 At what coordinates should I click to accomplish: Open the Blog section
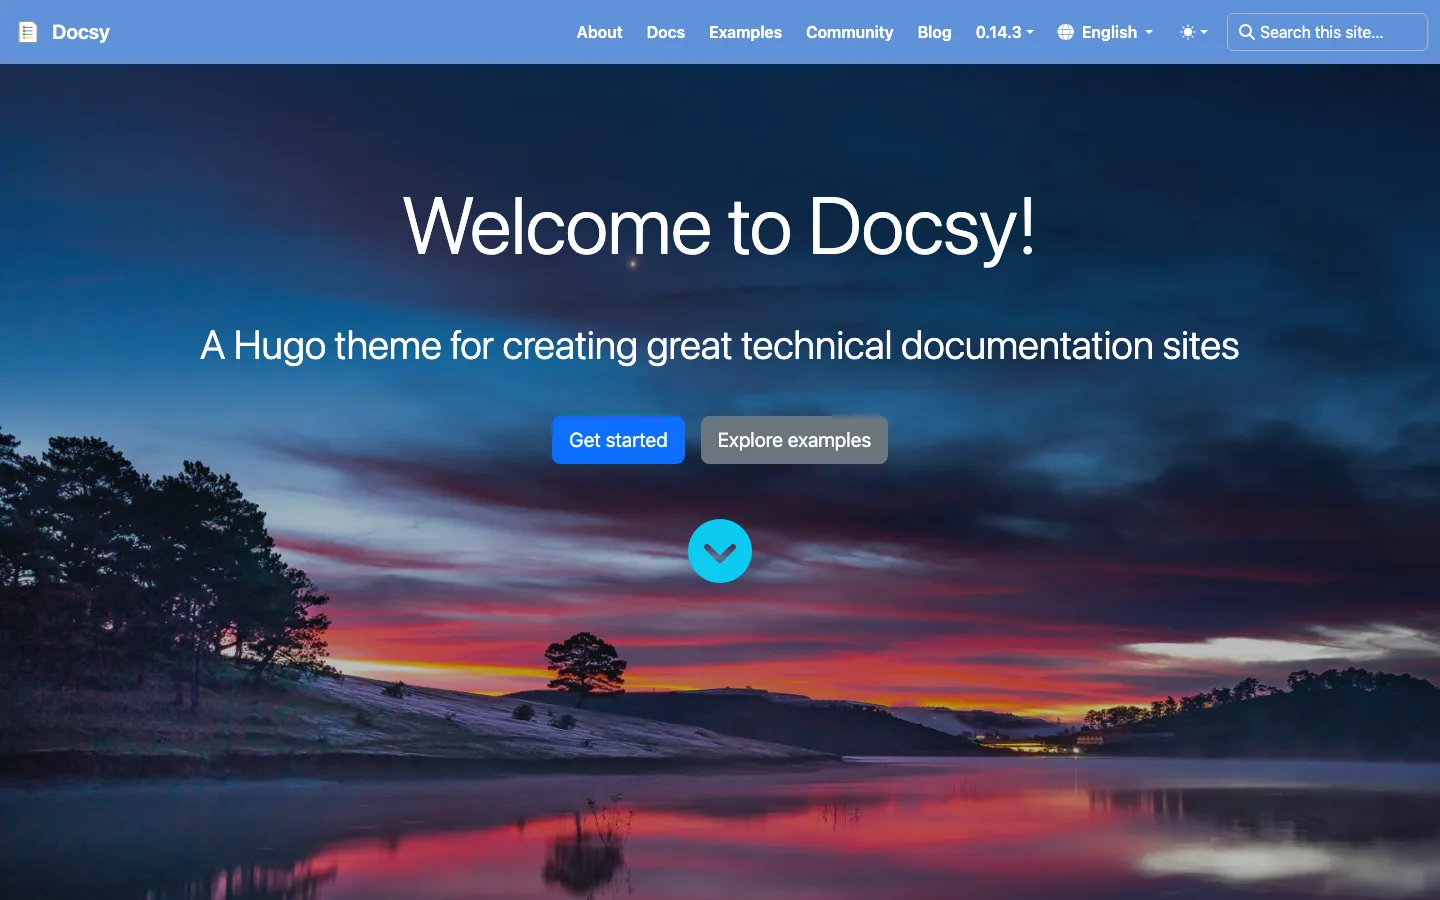pyautogui.click(x=934, y=32)
